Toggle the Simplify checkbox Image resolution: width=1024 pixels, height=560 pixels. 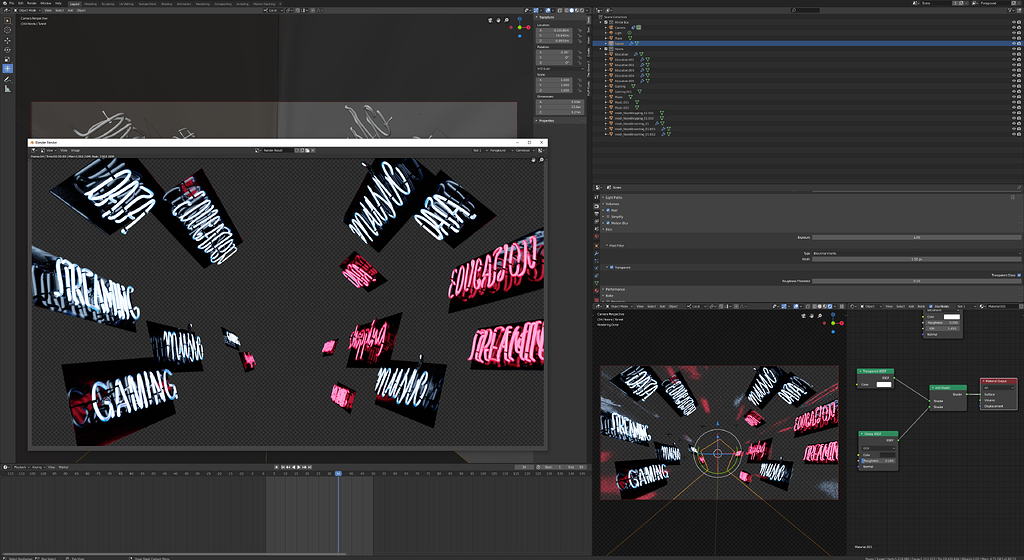[608, 217]
